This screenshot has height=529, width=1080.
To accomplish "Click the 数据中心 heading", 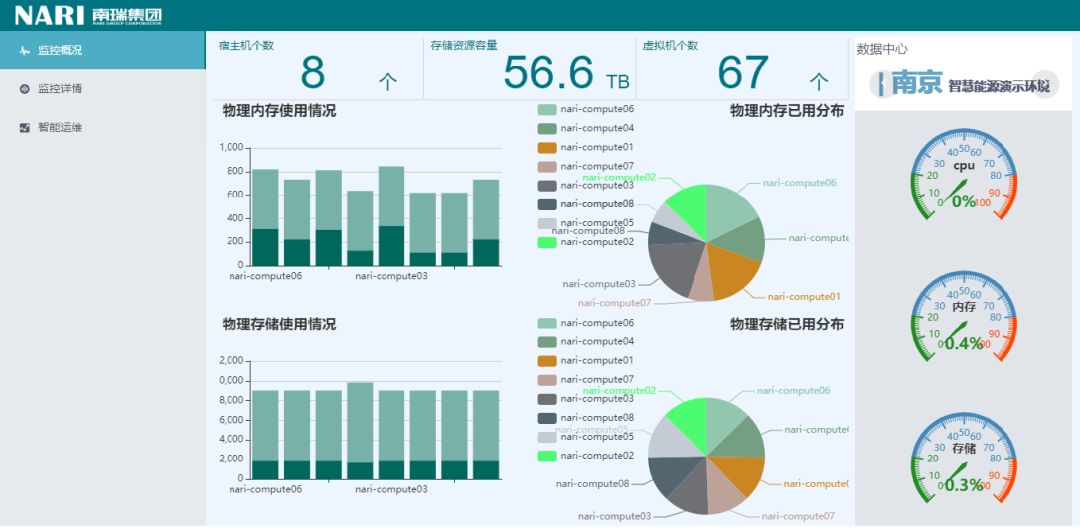I will (x=882, y=50).
